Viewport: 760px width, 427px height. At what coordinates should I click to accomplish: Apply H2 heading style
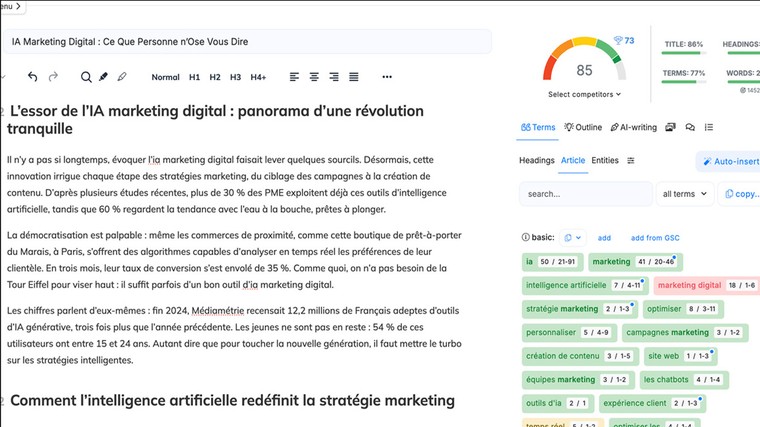215,77
